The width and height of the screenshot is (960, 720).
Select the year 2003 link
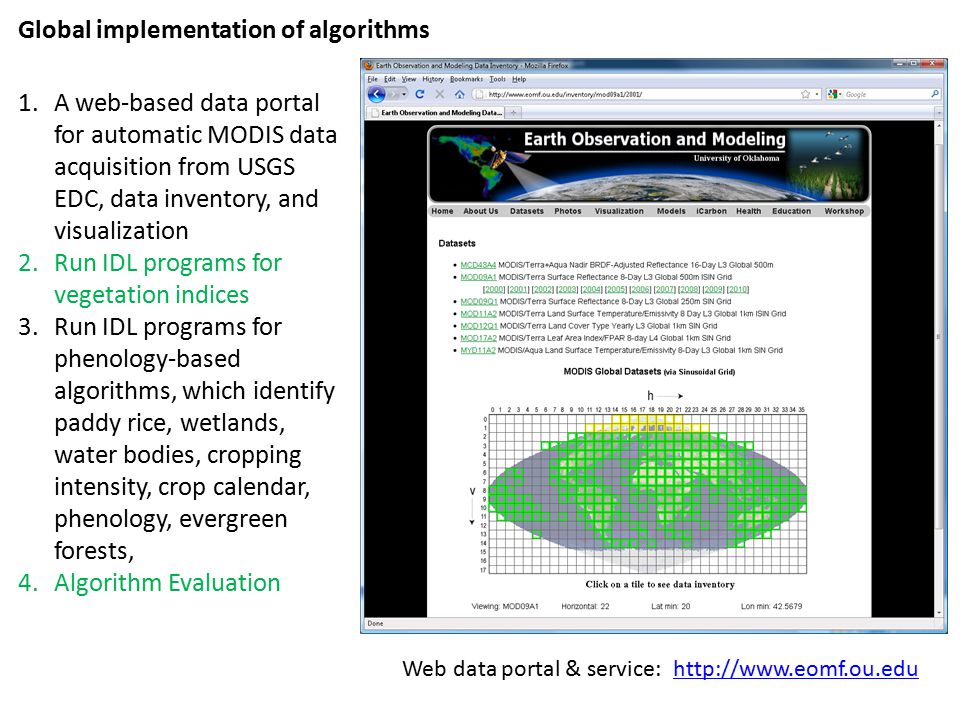567,290
